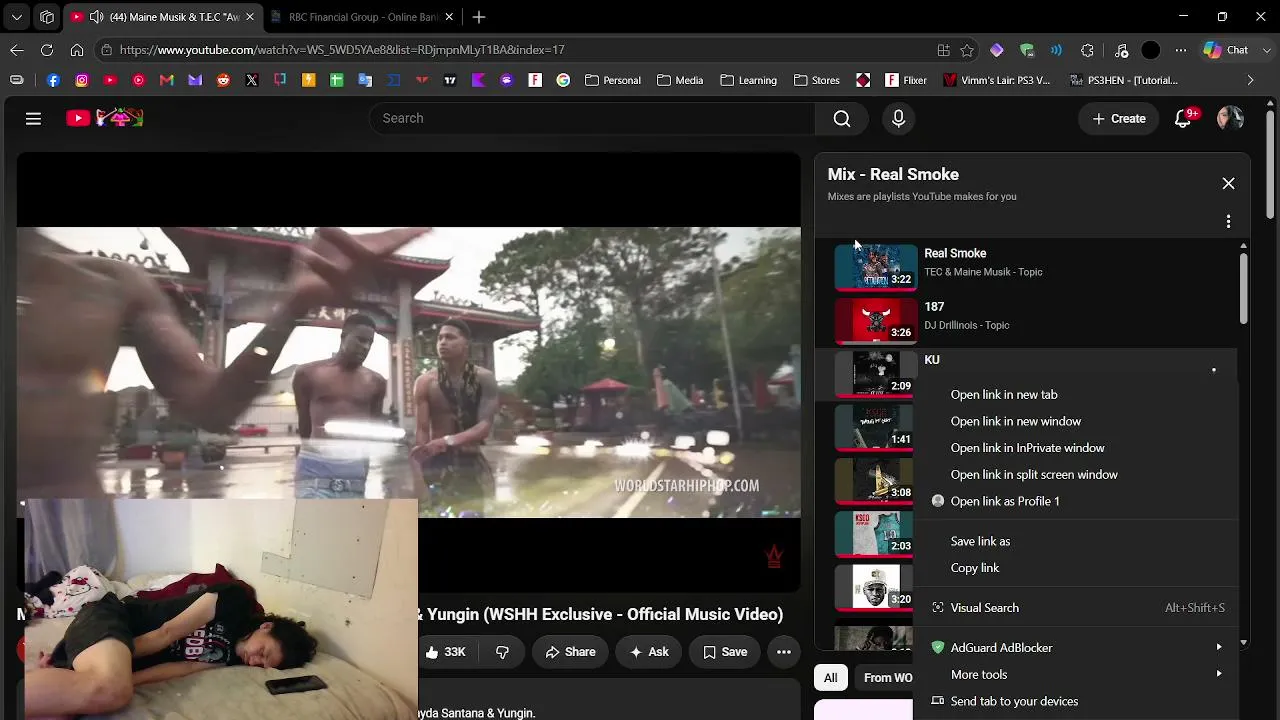Go back to the previous page
The image size is (1280, 720).
pyautogui.click(x=17, y=49)
